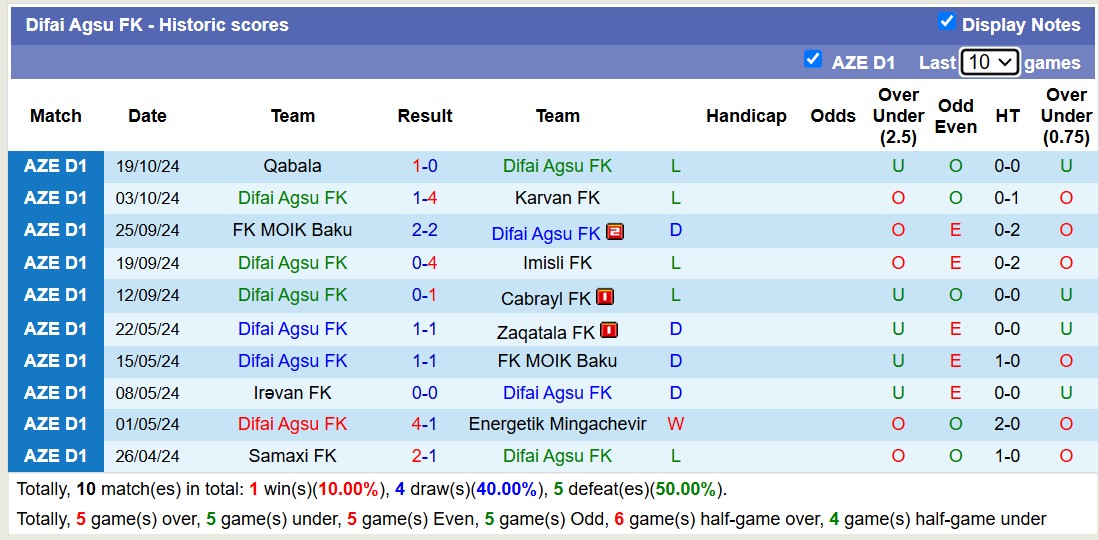This screenshot has height=540, width=1099.
Task: Toggle the Display Notes checkbox
Action: (x=946, y=22)
